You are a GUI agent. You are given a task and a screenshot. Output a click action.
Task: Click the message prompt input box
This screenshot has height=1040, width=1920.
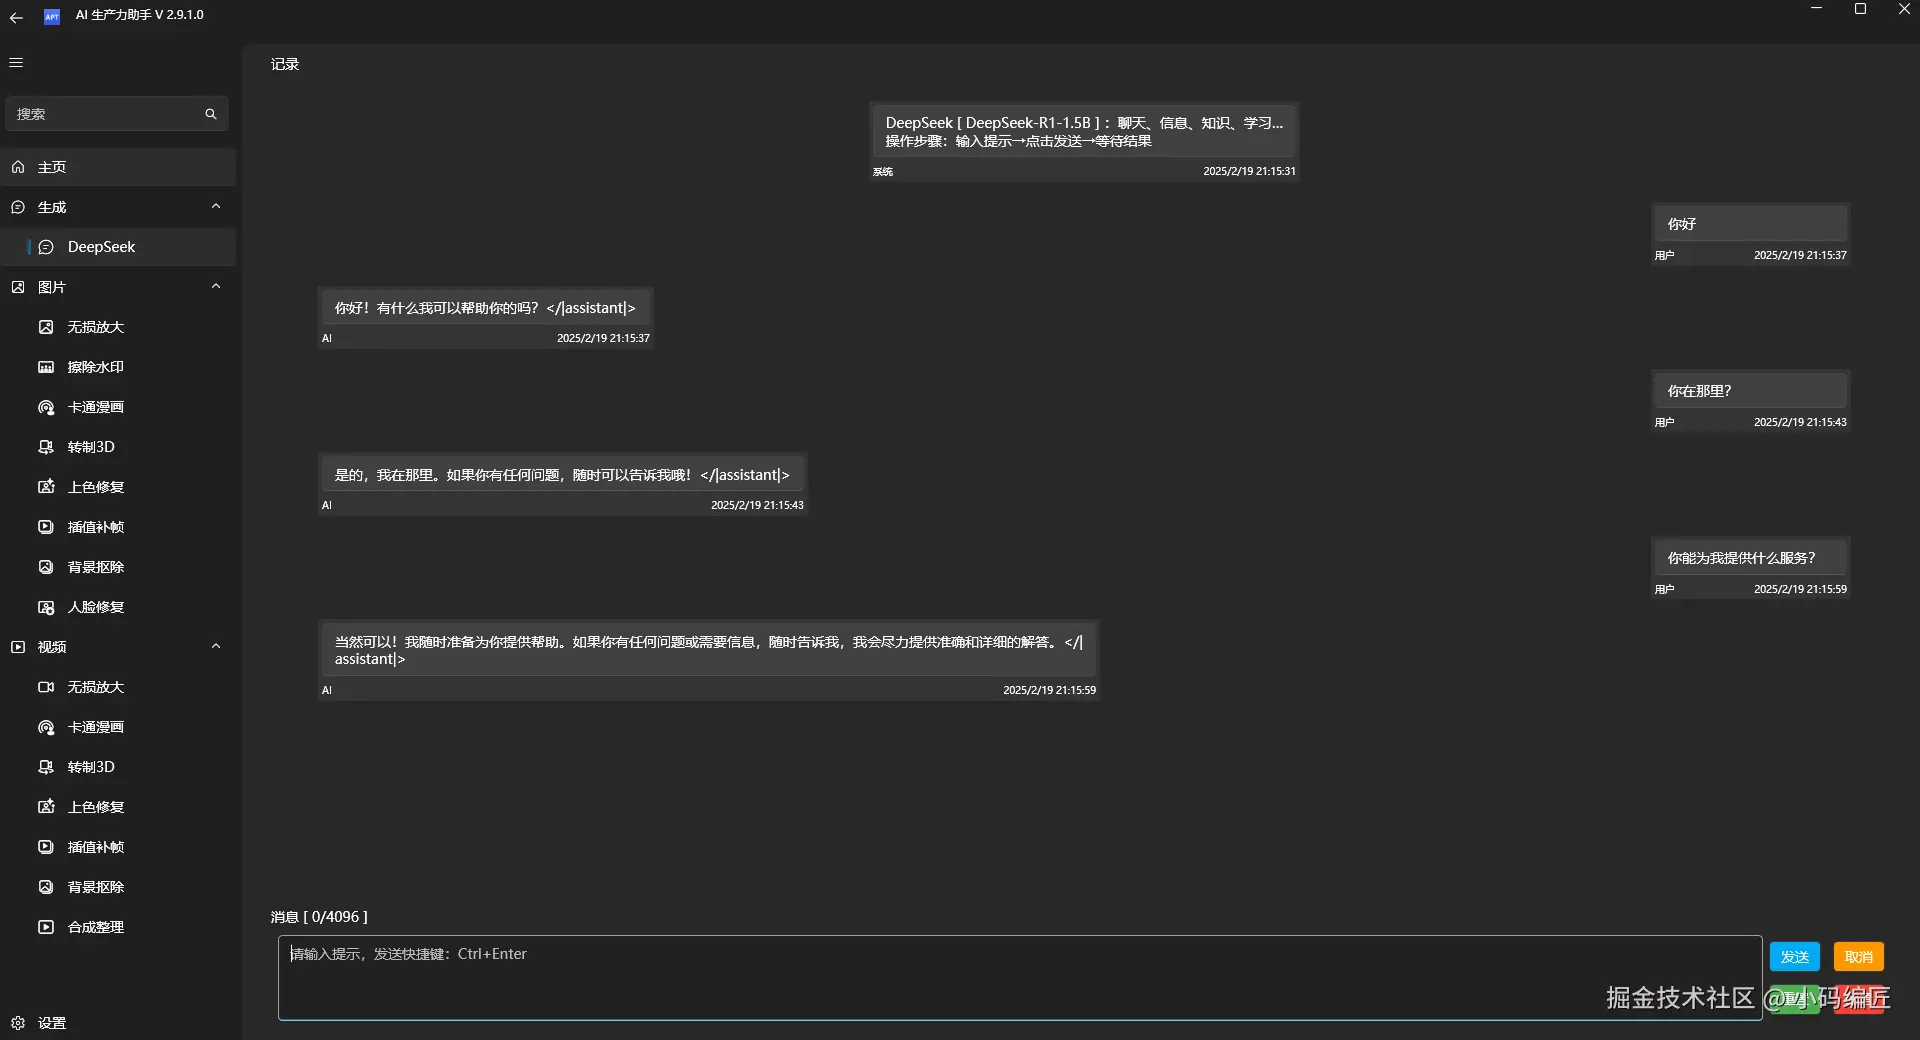click(x=1020, y=978)
